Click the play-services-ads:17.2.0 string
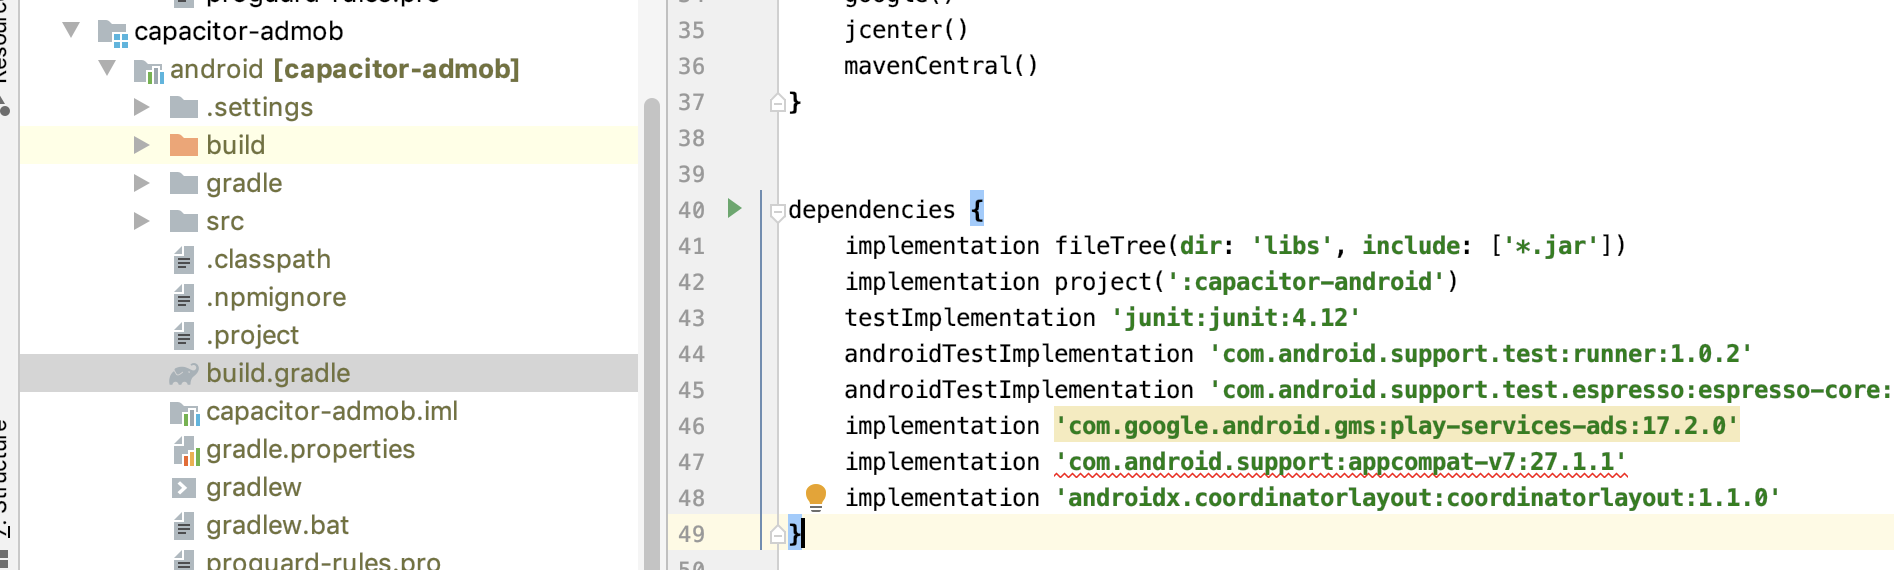The height and width of the screenshot is (570, 1894). (x=1397, y=426)
